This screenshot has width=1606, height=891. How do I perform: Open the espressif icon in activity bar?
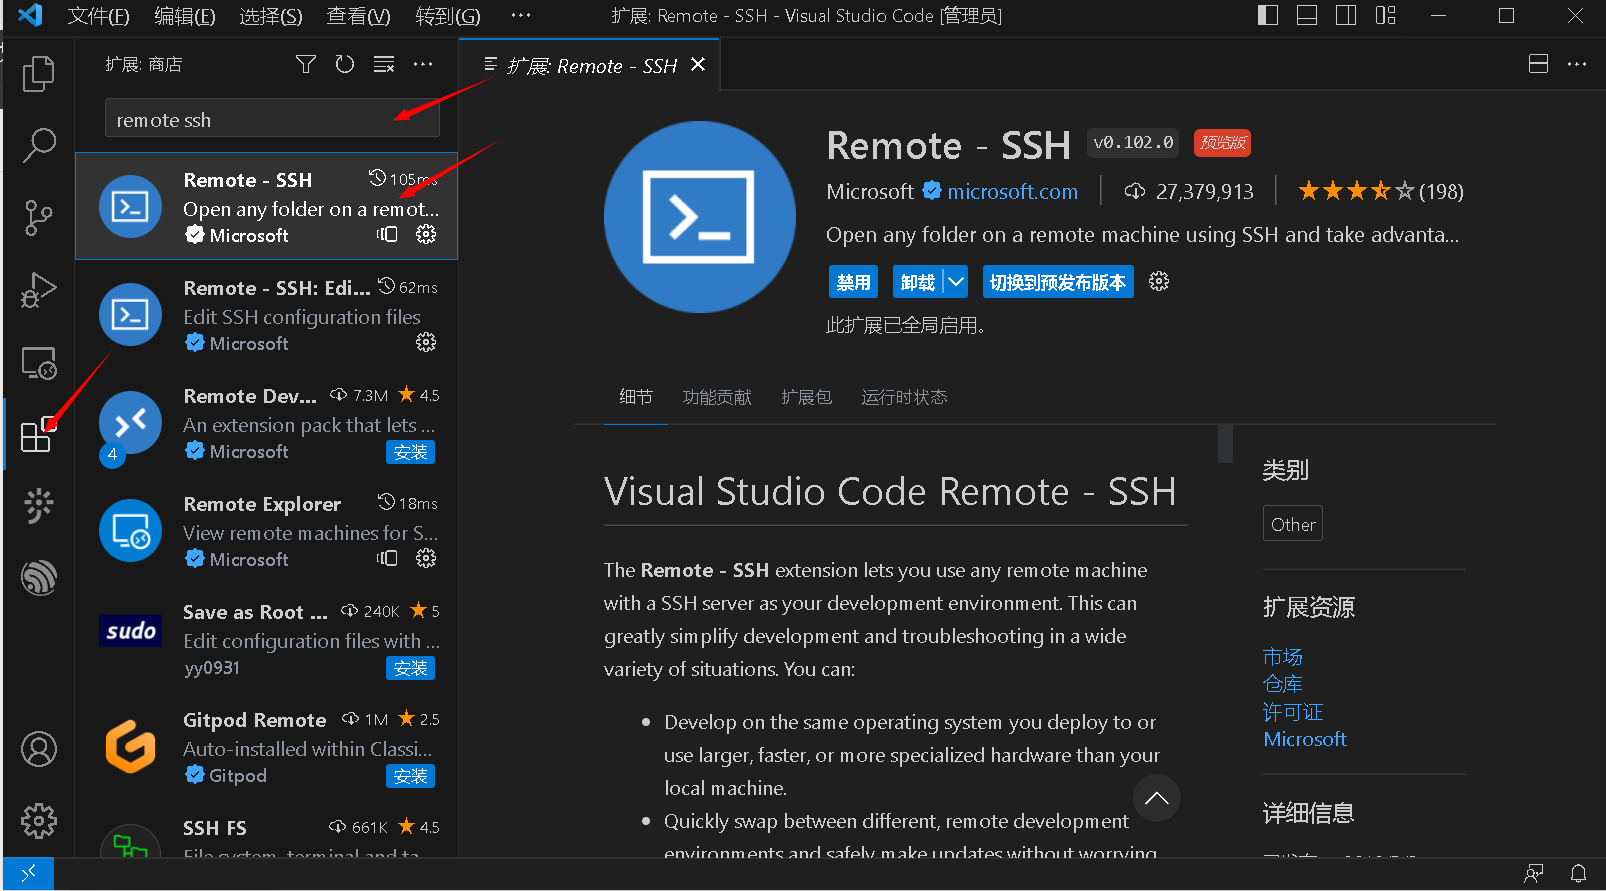(39, 577)
